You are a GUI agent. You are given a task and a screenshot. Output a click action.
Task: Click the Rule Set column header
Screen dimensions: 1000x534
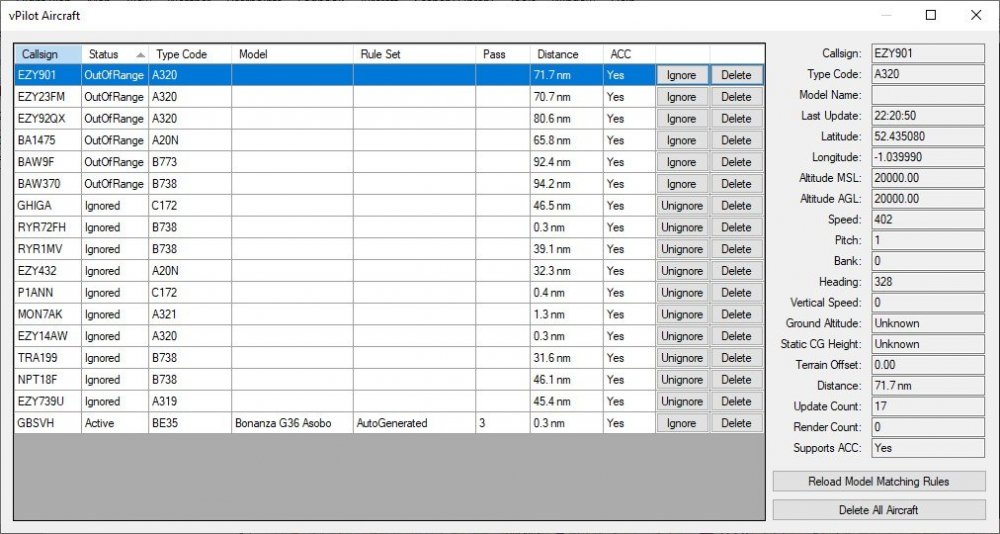click(x=412, y=54)
